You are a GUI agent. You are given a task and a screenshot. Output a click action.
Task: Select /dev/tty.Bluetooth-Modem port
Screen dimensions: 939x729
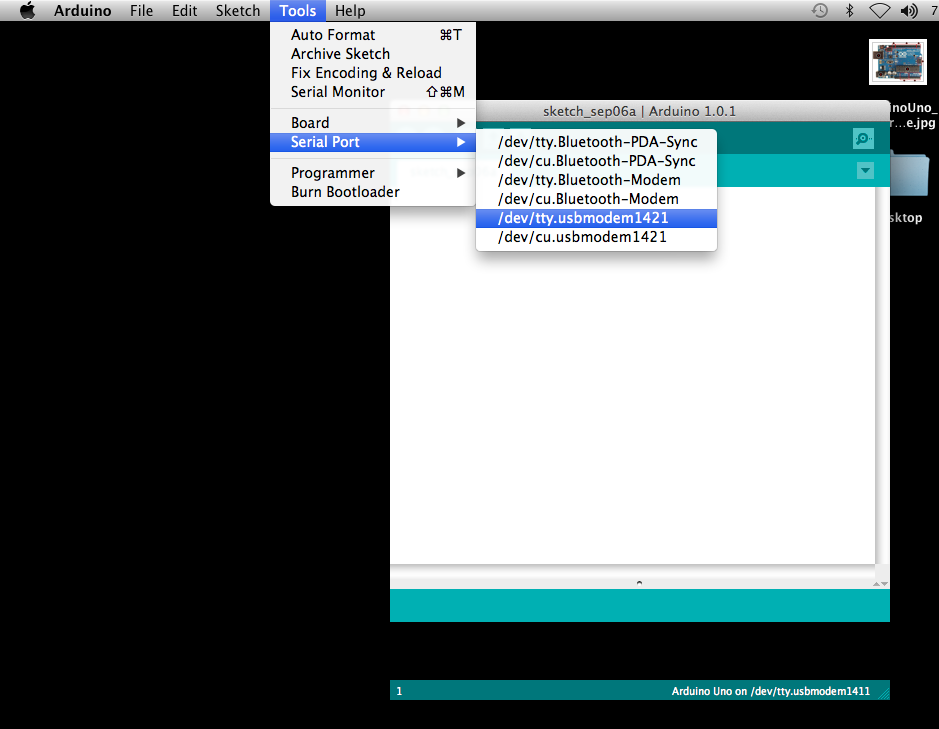596,180
